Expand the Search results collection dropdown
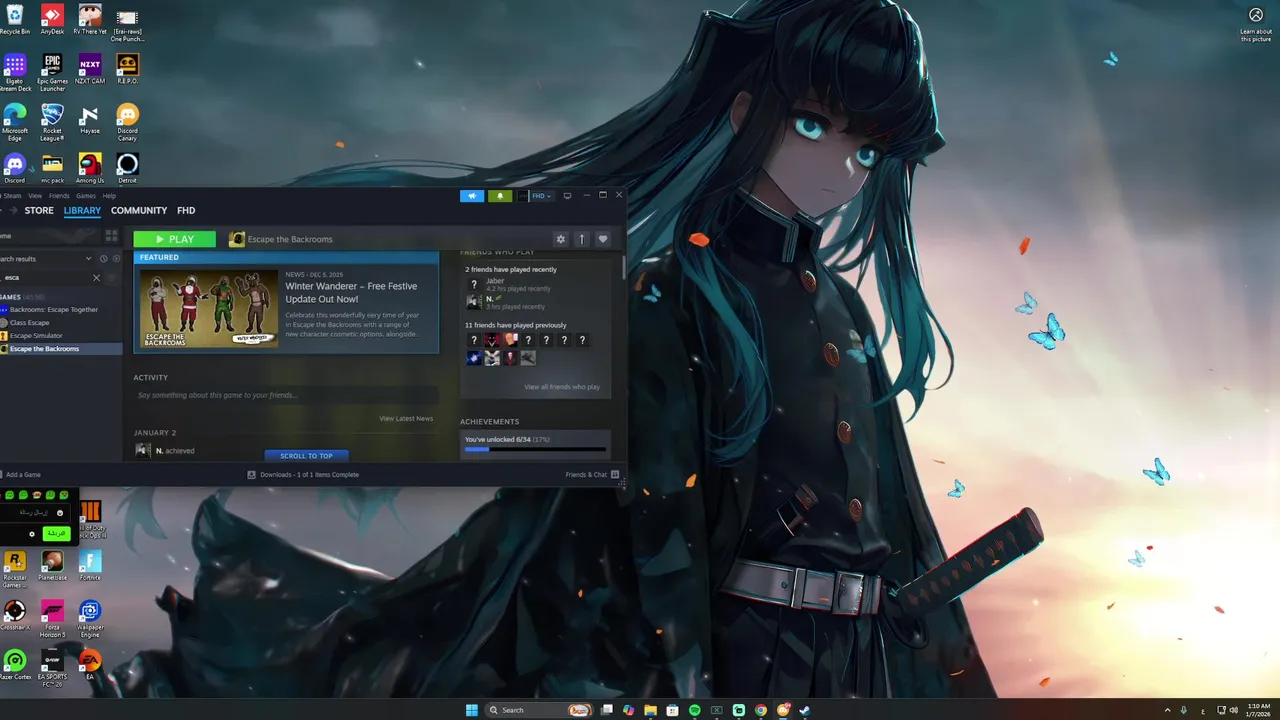Screen dimensions: 1280x720 coord(88,259)
